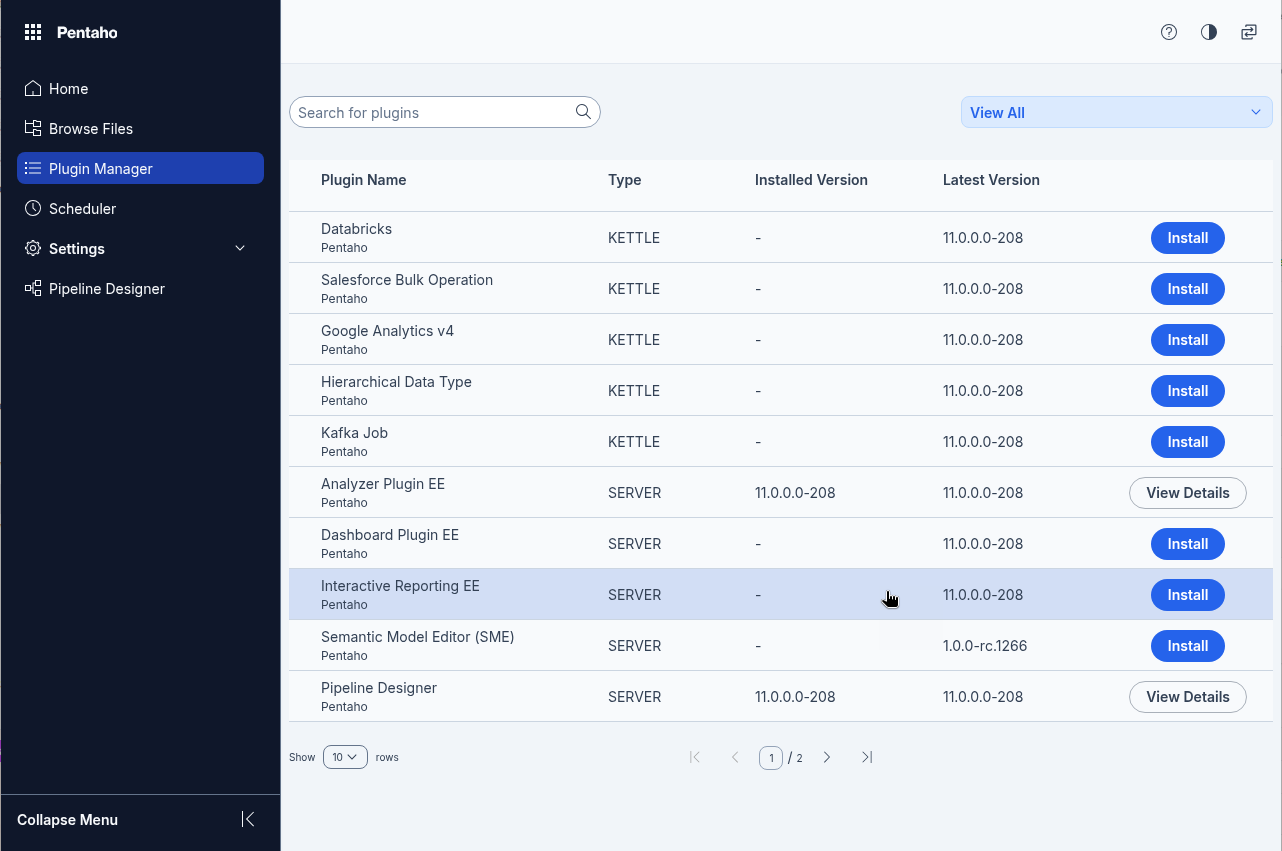The width and height of the screenshot is (1282, 851).
Task: Click the current page number box
Action: point(770,758)
